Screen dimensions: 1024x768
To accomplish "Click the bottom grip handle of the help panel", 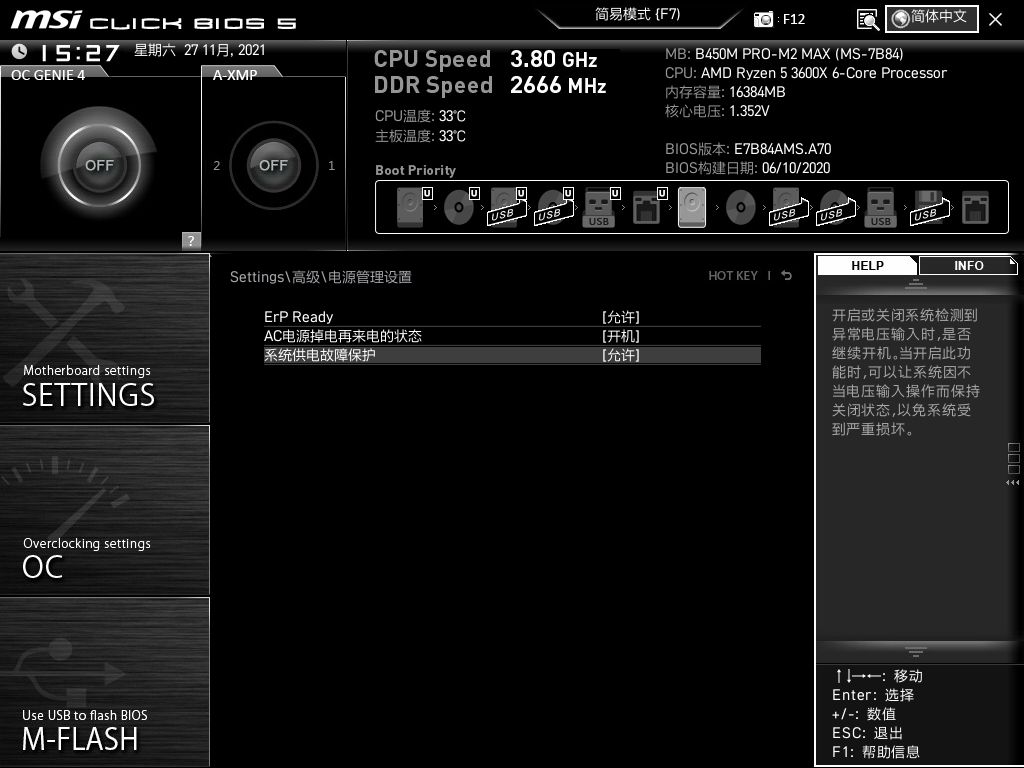I will pyautogui.click(x=916, y=651).
